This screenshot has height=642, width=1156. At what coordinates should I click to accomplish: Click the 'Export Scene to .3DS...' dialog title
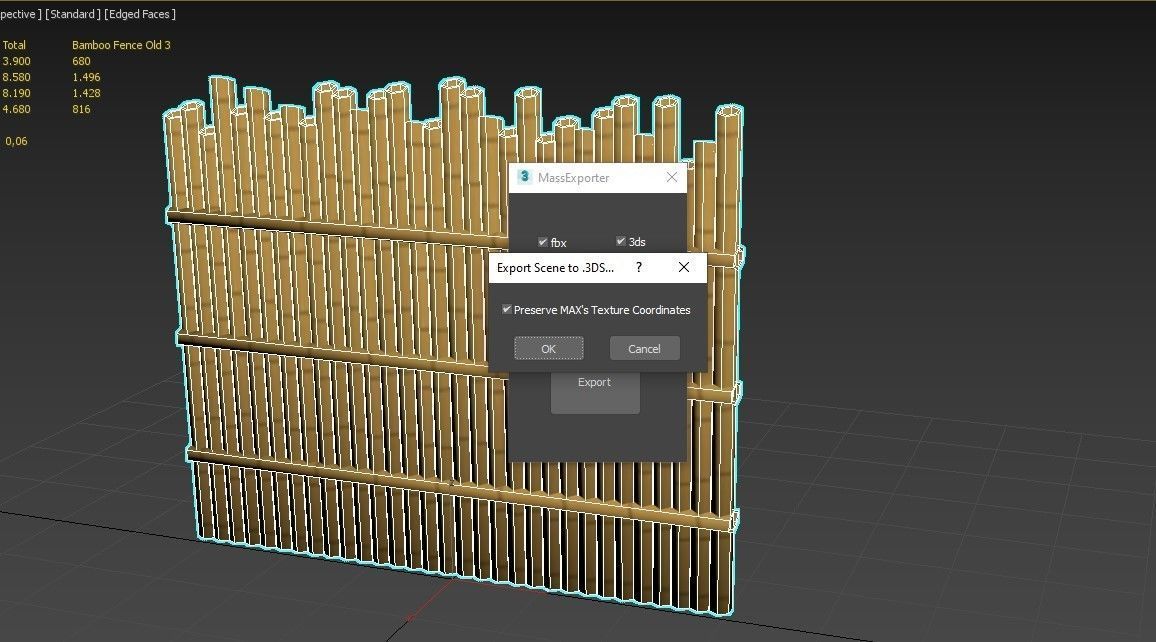(x=555, y=268)
